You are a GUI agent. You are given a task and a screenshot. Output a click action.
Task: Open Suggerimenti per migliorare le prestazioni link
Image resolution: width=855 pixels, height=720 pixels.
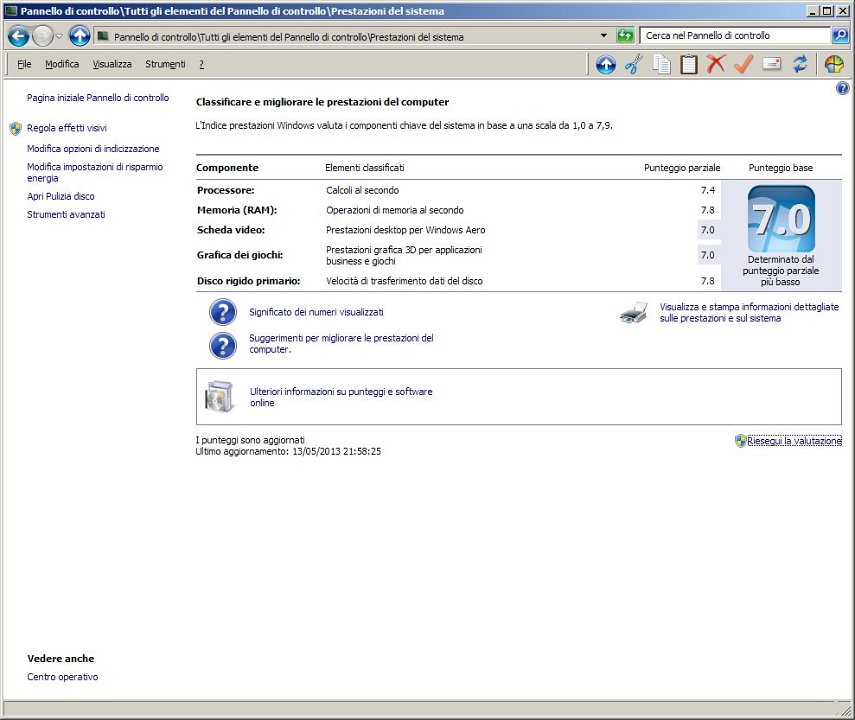pyautogui.click(x=341, y=344)
